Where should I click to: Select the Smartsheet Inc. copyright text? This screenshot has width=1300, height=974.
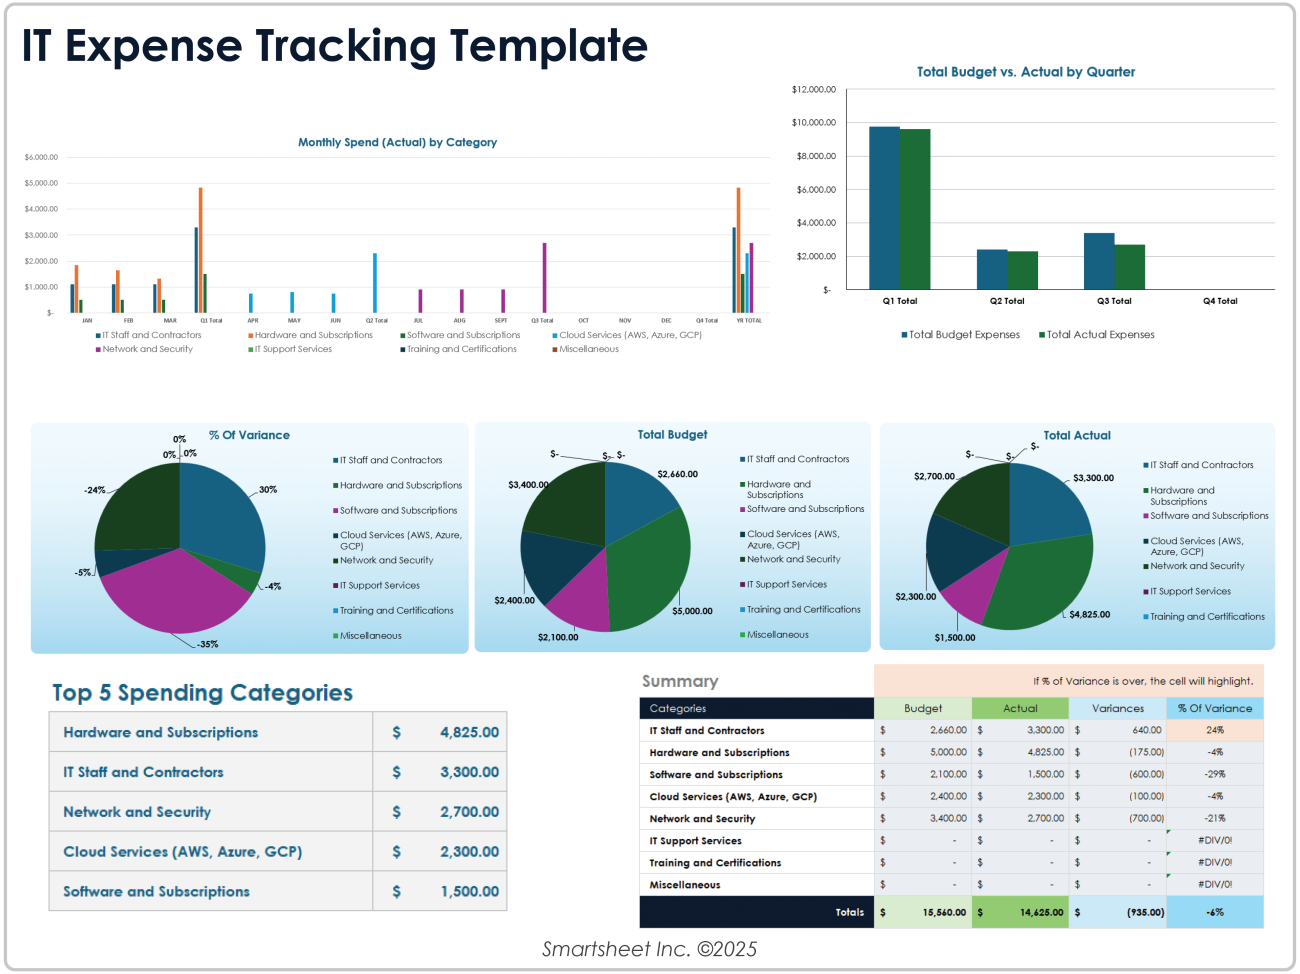(x=650, y=948)
